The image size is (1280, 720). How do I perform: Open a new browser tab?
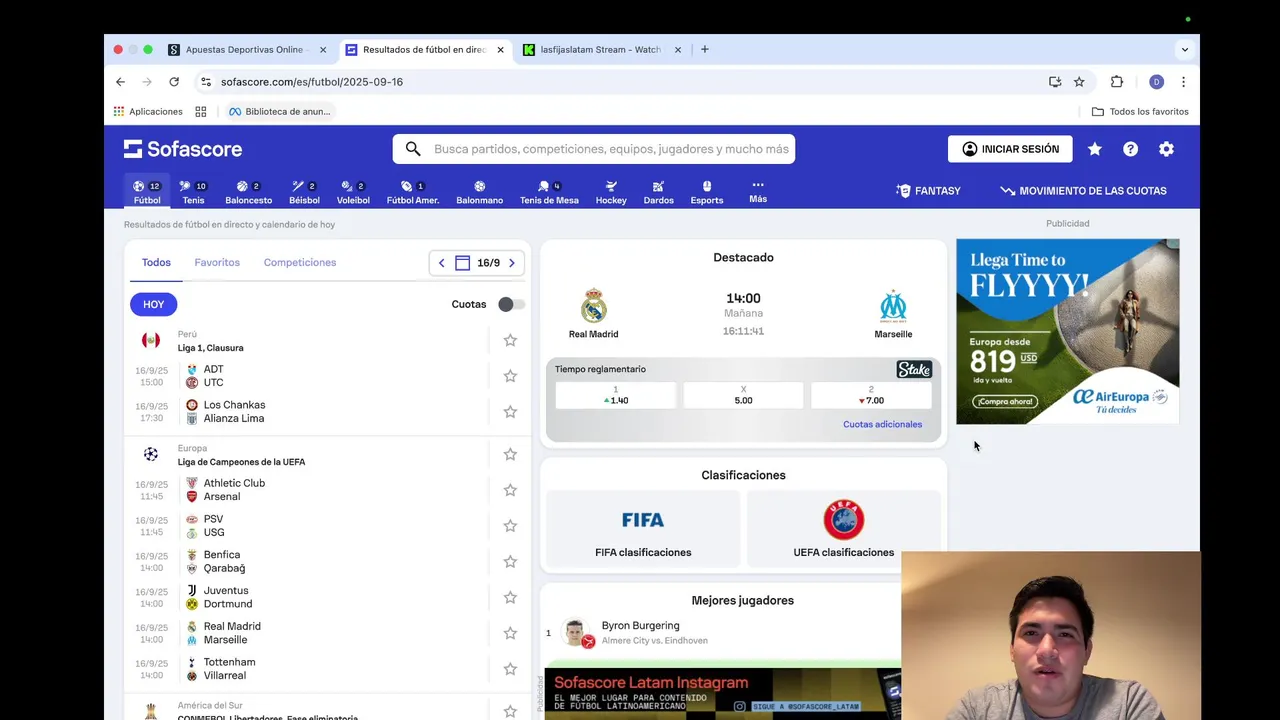pyautogui.click(x=705, y=49)
